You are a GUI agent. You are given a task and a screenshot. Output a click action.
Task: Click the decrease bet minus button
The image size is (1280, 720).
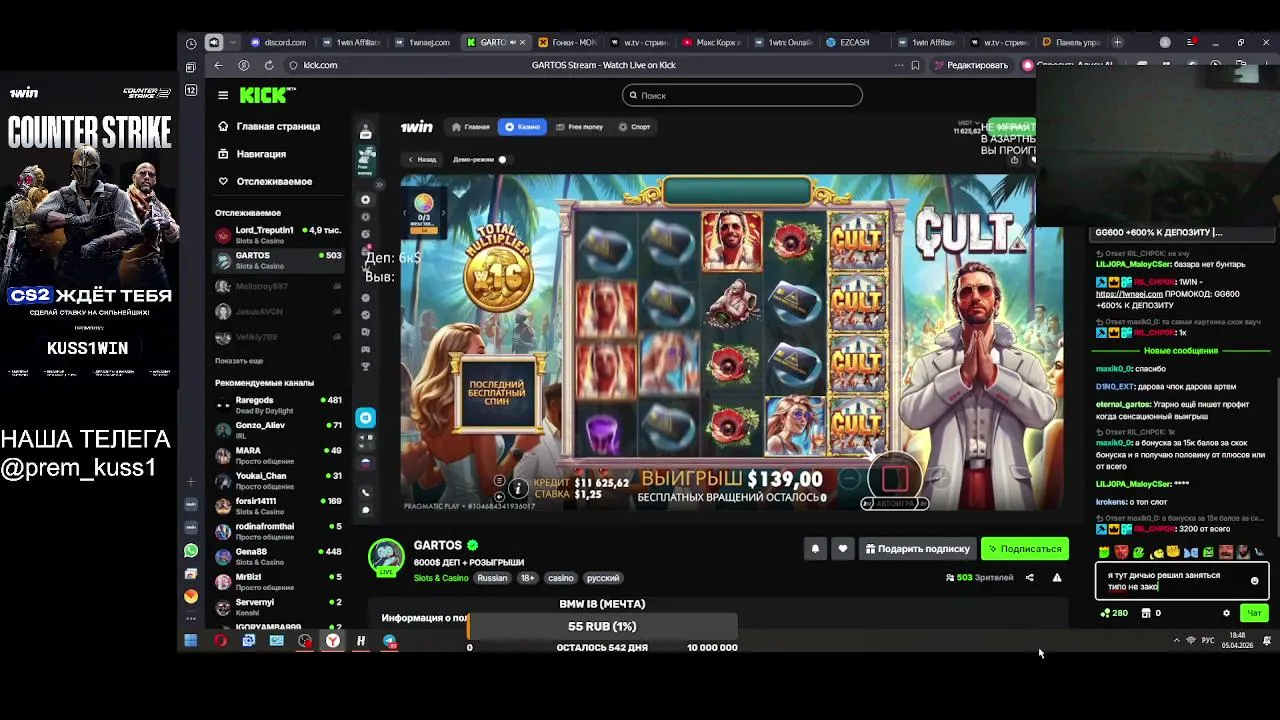tap(849, 479)
